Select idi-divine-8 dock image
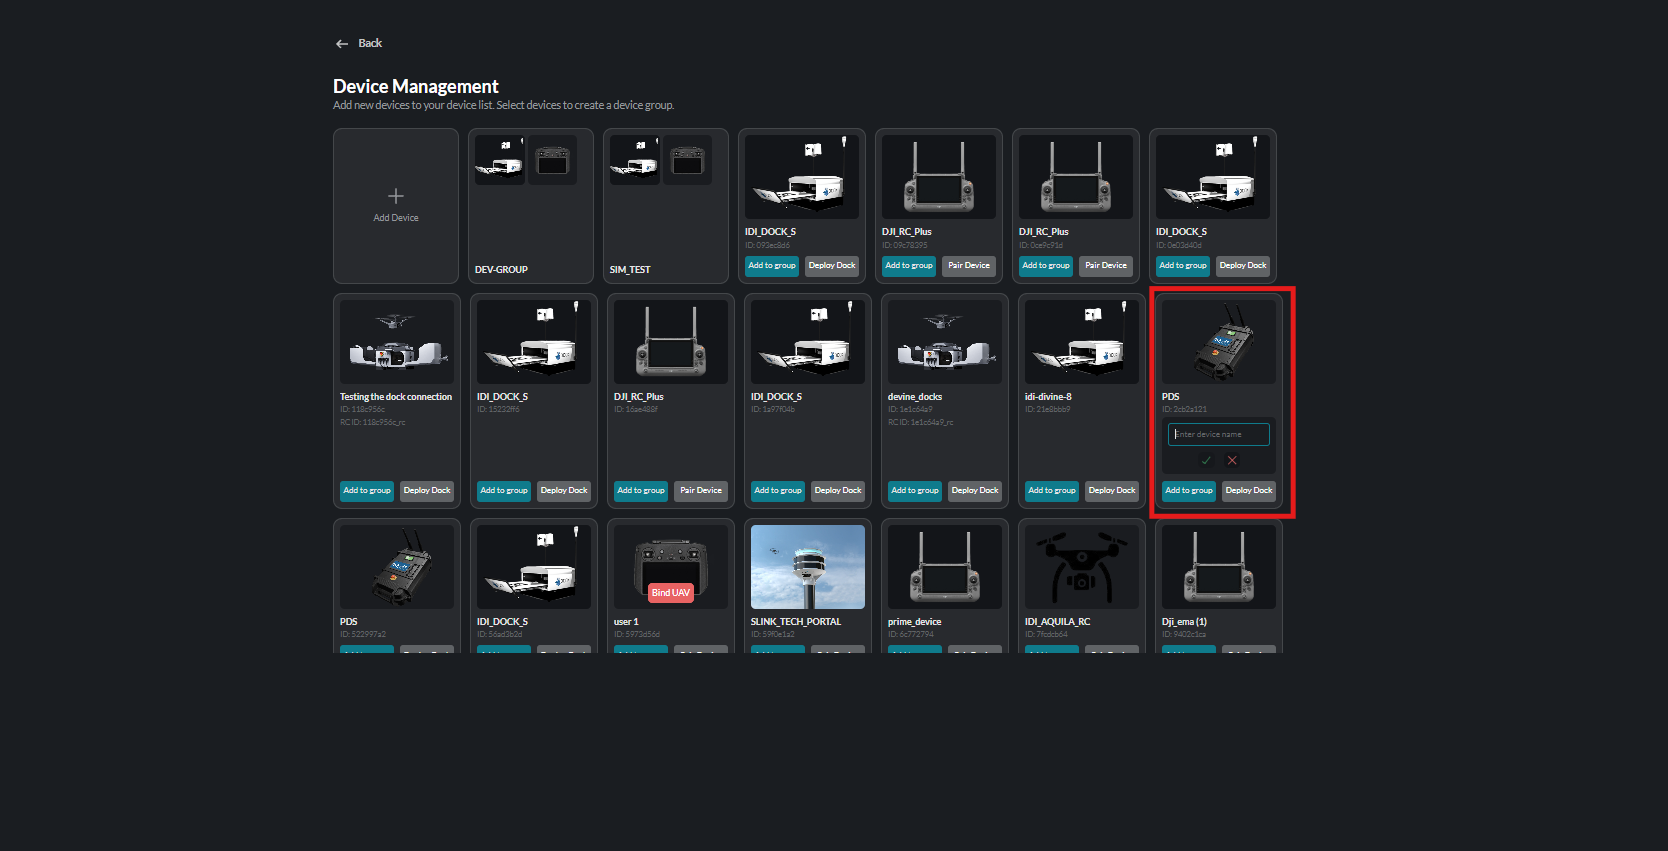The height and width of the screenshot is (851, 1668). [1082, 342]
